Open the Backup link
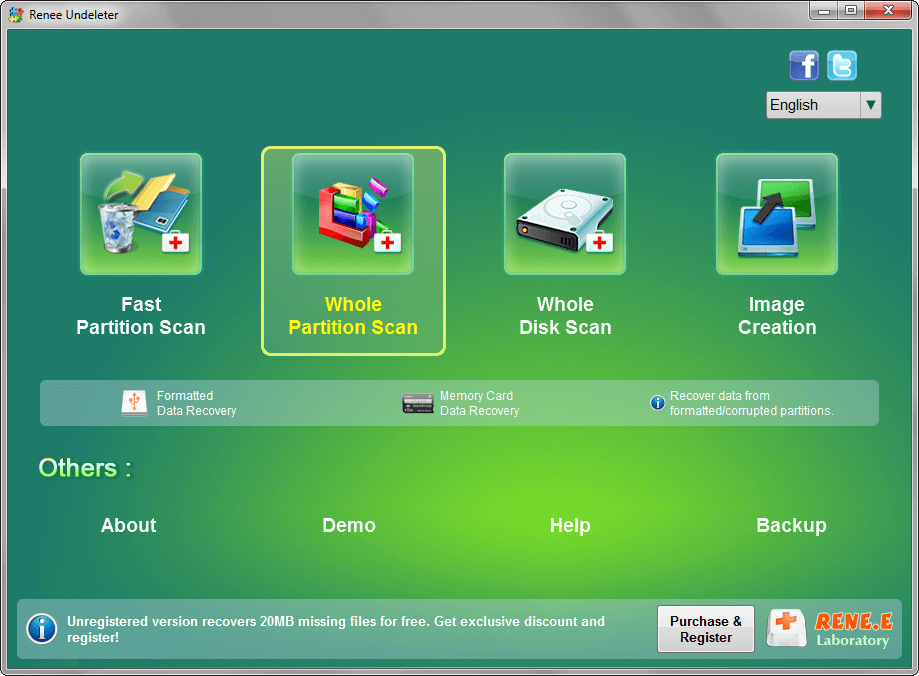 click(791, 526)
